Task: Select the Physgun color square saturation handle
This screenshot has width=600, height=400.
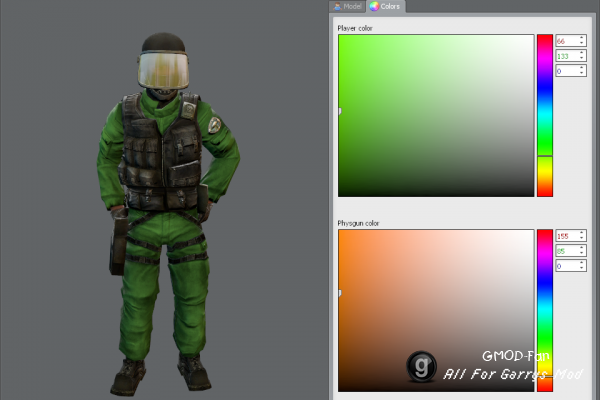Action: tap(340, 293)
